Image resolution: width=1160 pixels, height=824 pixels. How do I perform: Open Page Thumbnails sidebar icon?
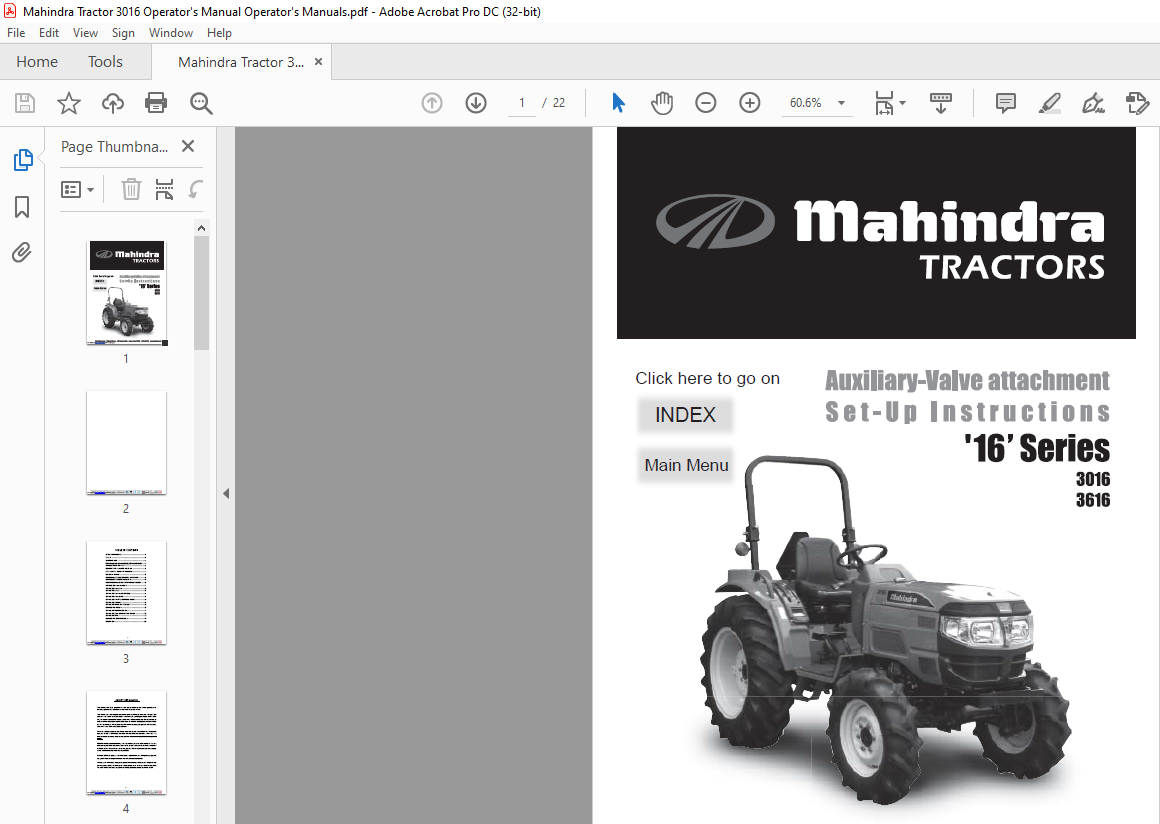pos(23,160)
